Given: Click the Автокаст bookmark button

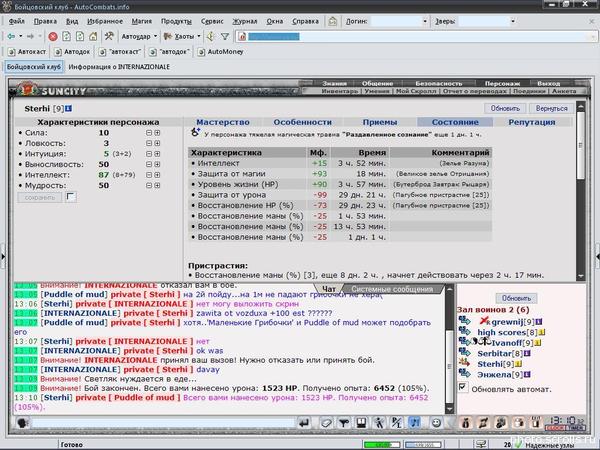Looking at the screenshot, I should [27, 52].
